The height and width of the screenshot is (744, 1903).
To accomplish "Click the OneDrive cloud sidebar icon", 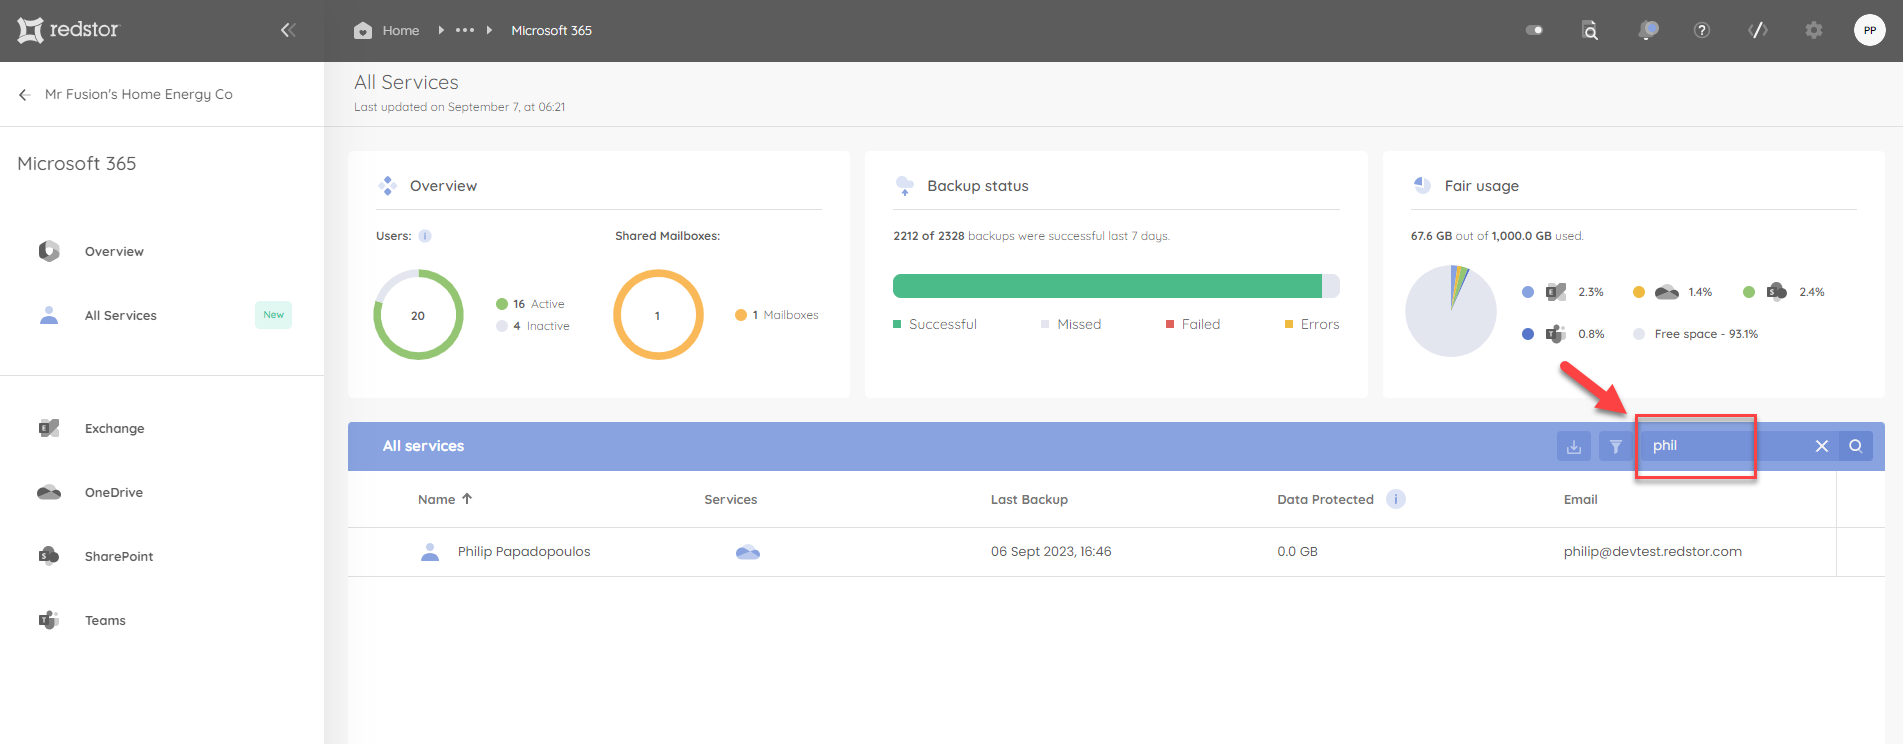I will (x=49, y=492).
